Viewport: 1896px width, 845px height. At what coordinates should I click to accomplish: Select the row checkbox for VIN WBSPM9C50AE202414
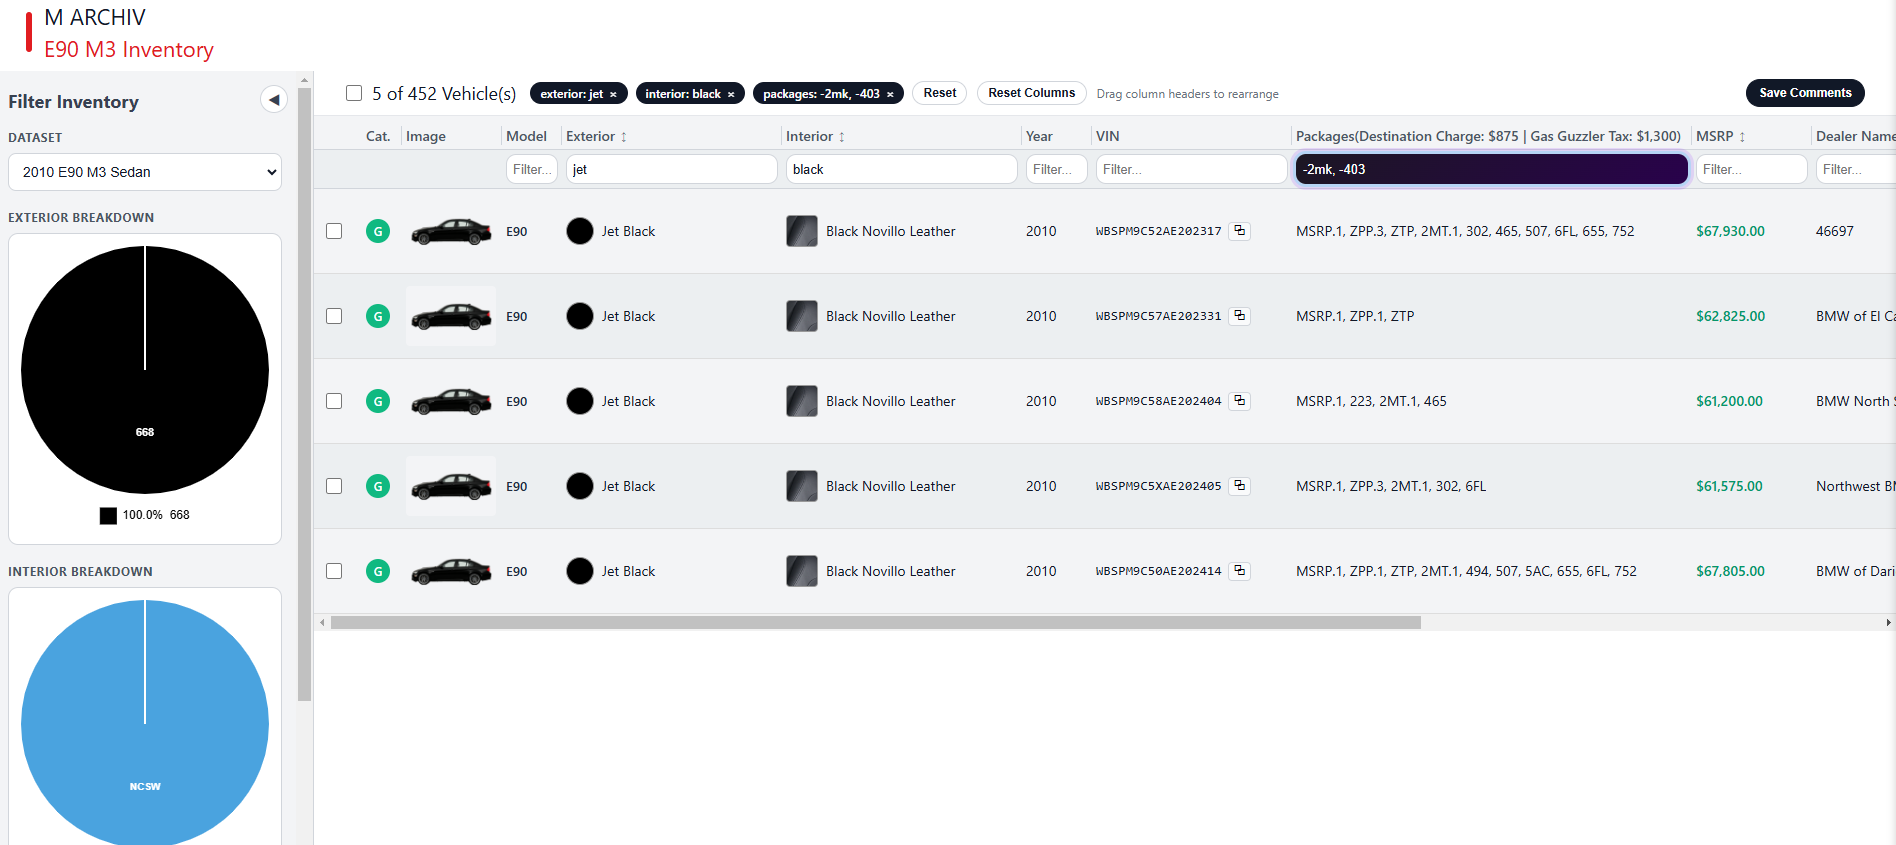(x=334, y=571)
